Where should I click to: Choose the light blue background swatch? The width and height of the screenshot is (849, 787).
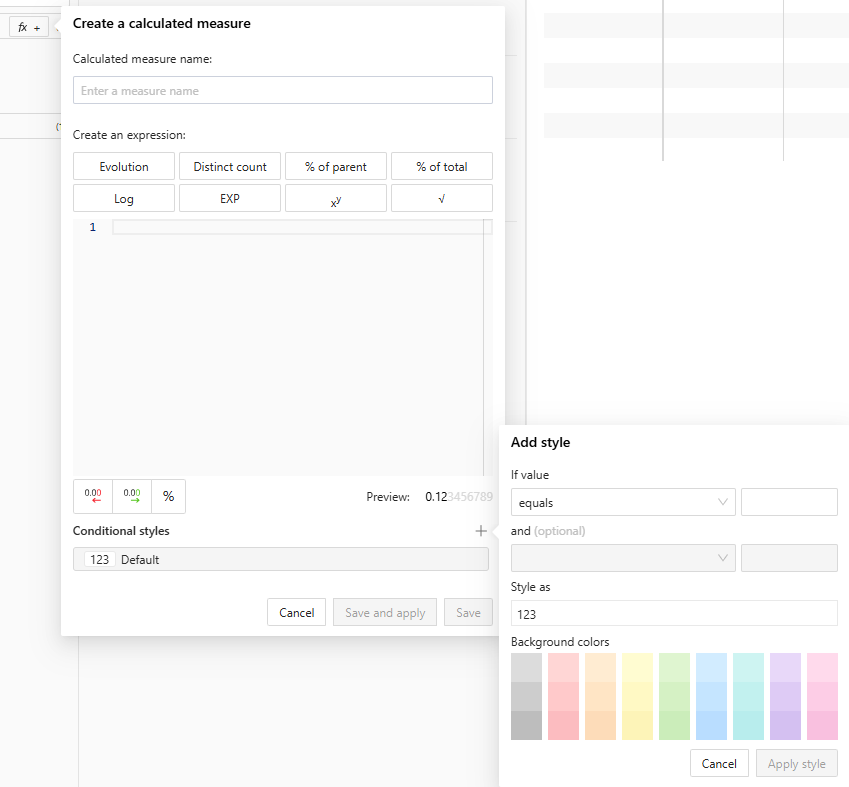(x=711, y=667)
